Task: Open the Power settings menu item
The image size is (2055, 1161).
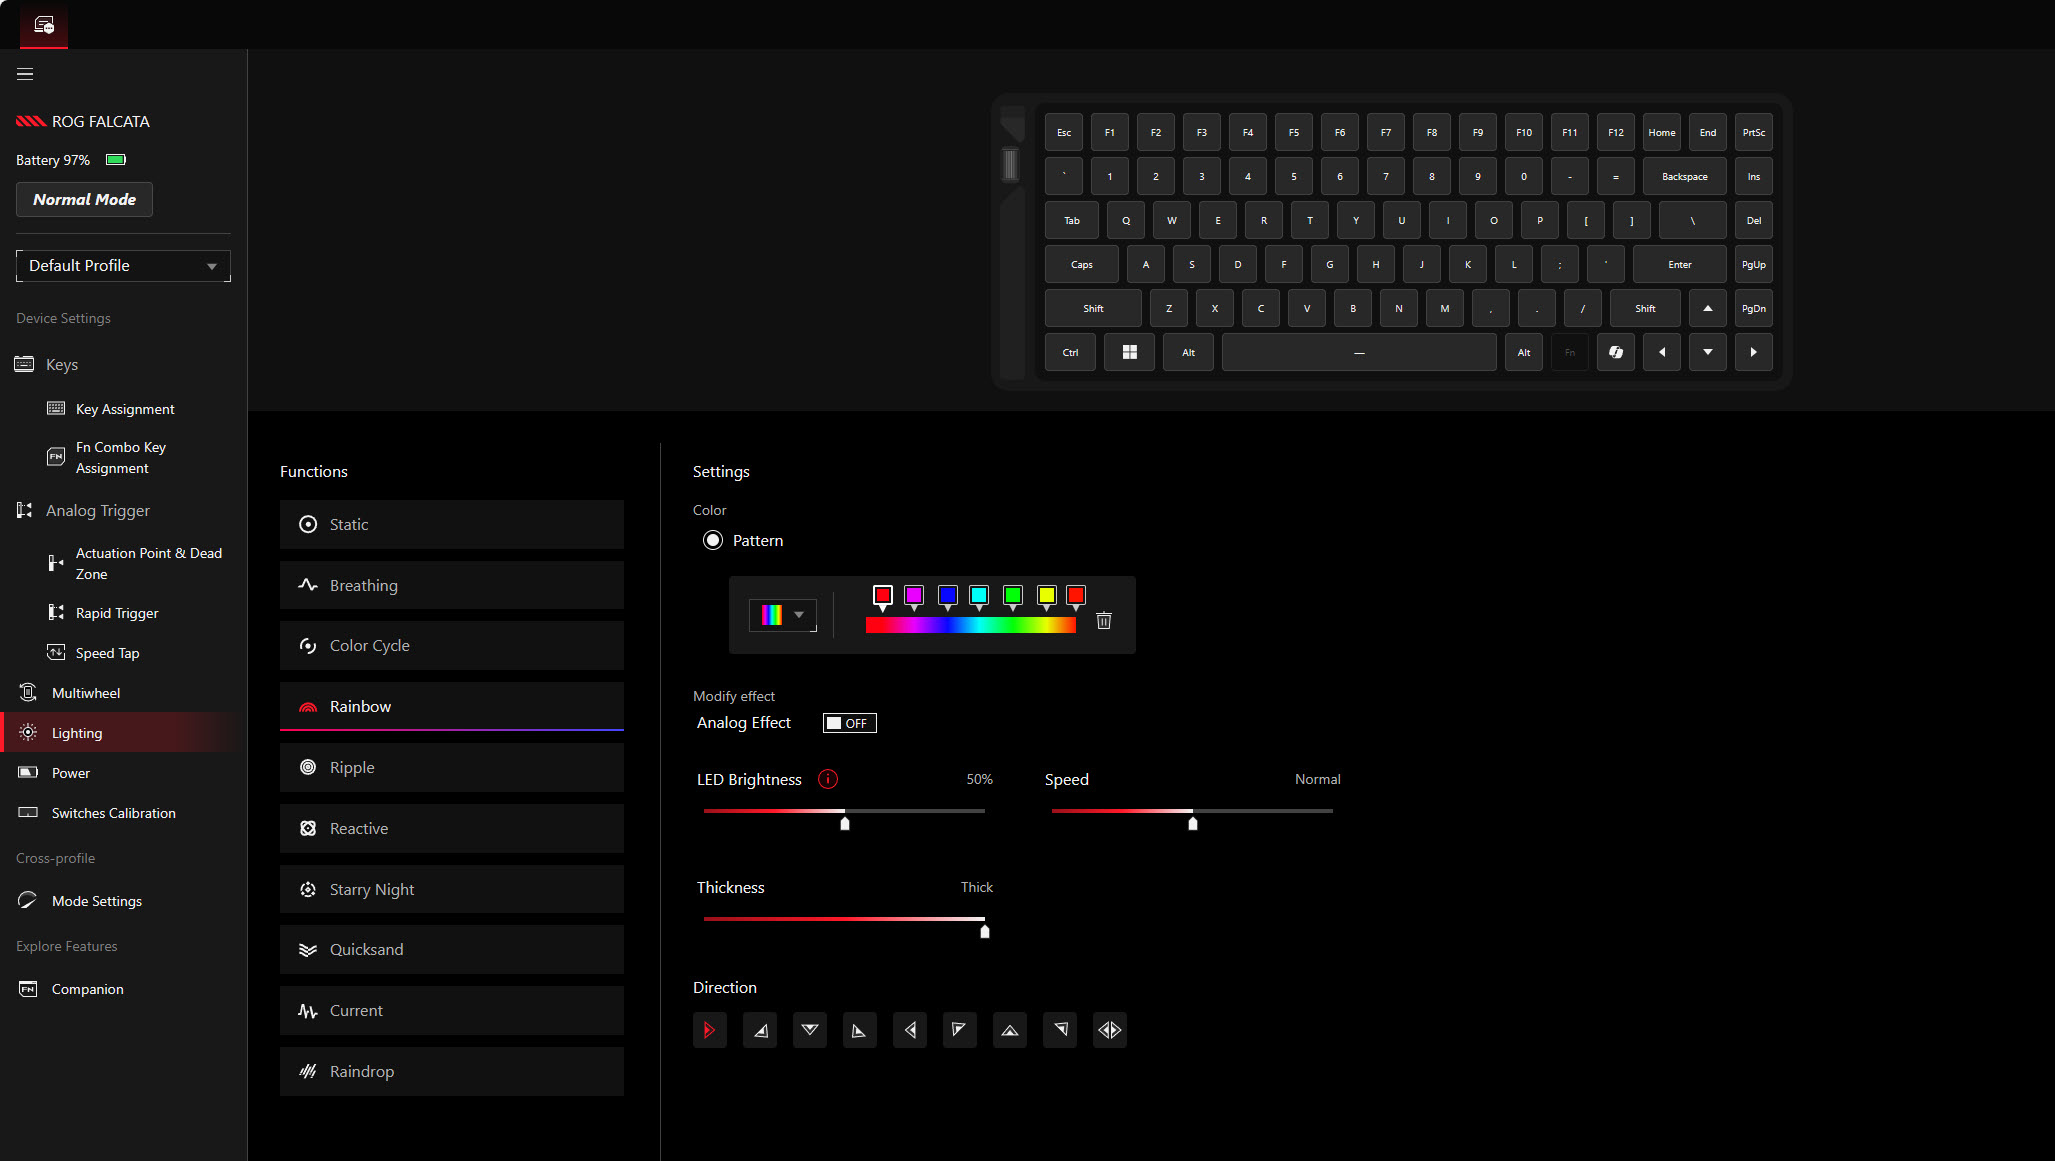Action: point(71,773)
